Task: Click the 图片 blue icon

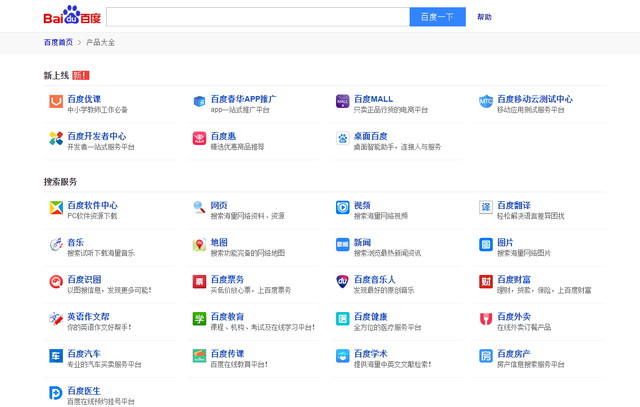Action: click(x=486, y=245)
